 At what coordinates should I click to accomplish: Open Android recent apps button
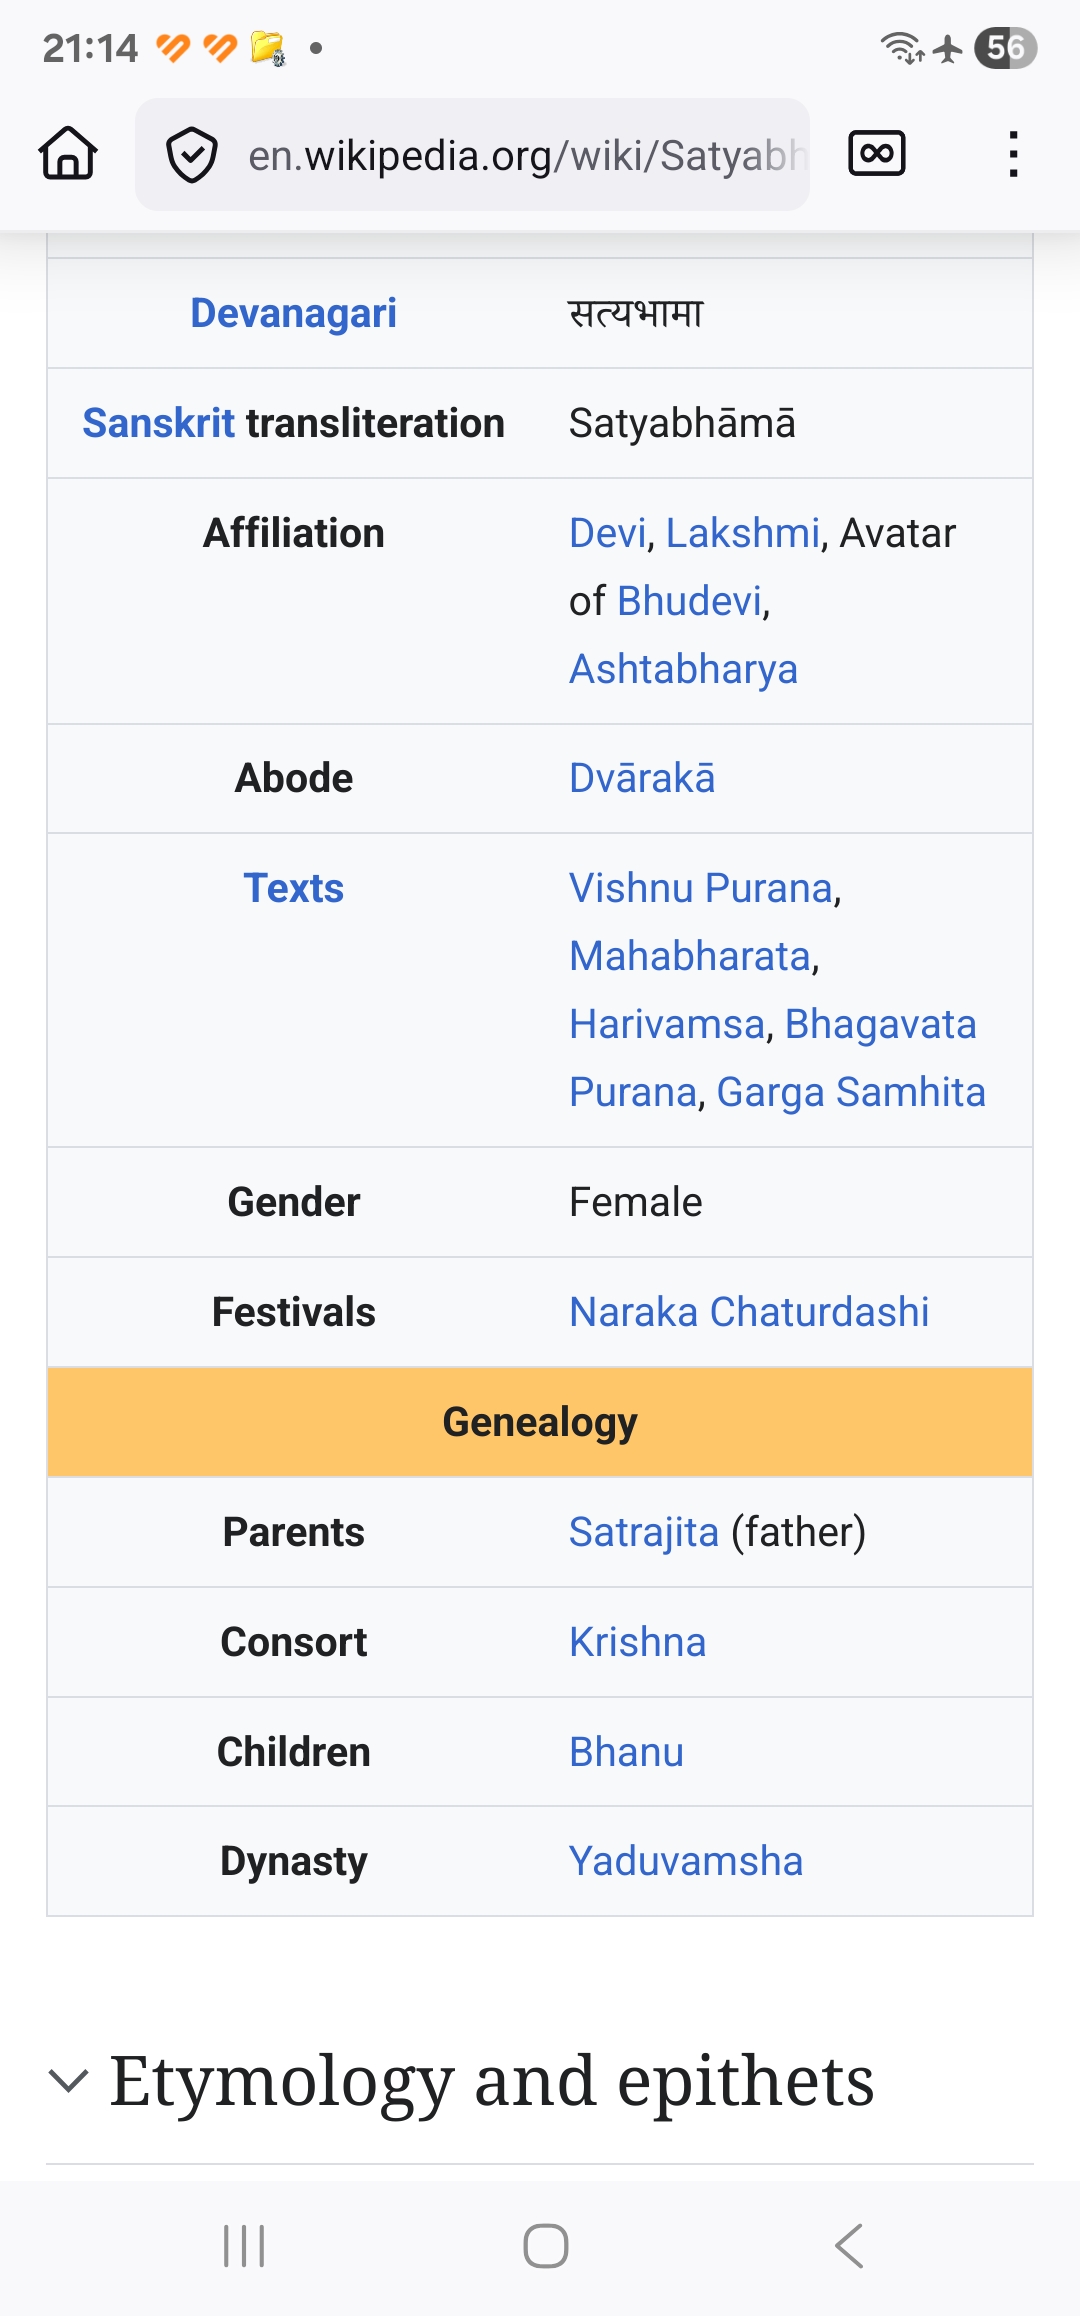(x=244, y=2246)
